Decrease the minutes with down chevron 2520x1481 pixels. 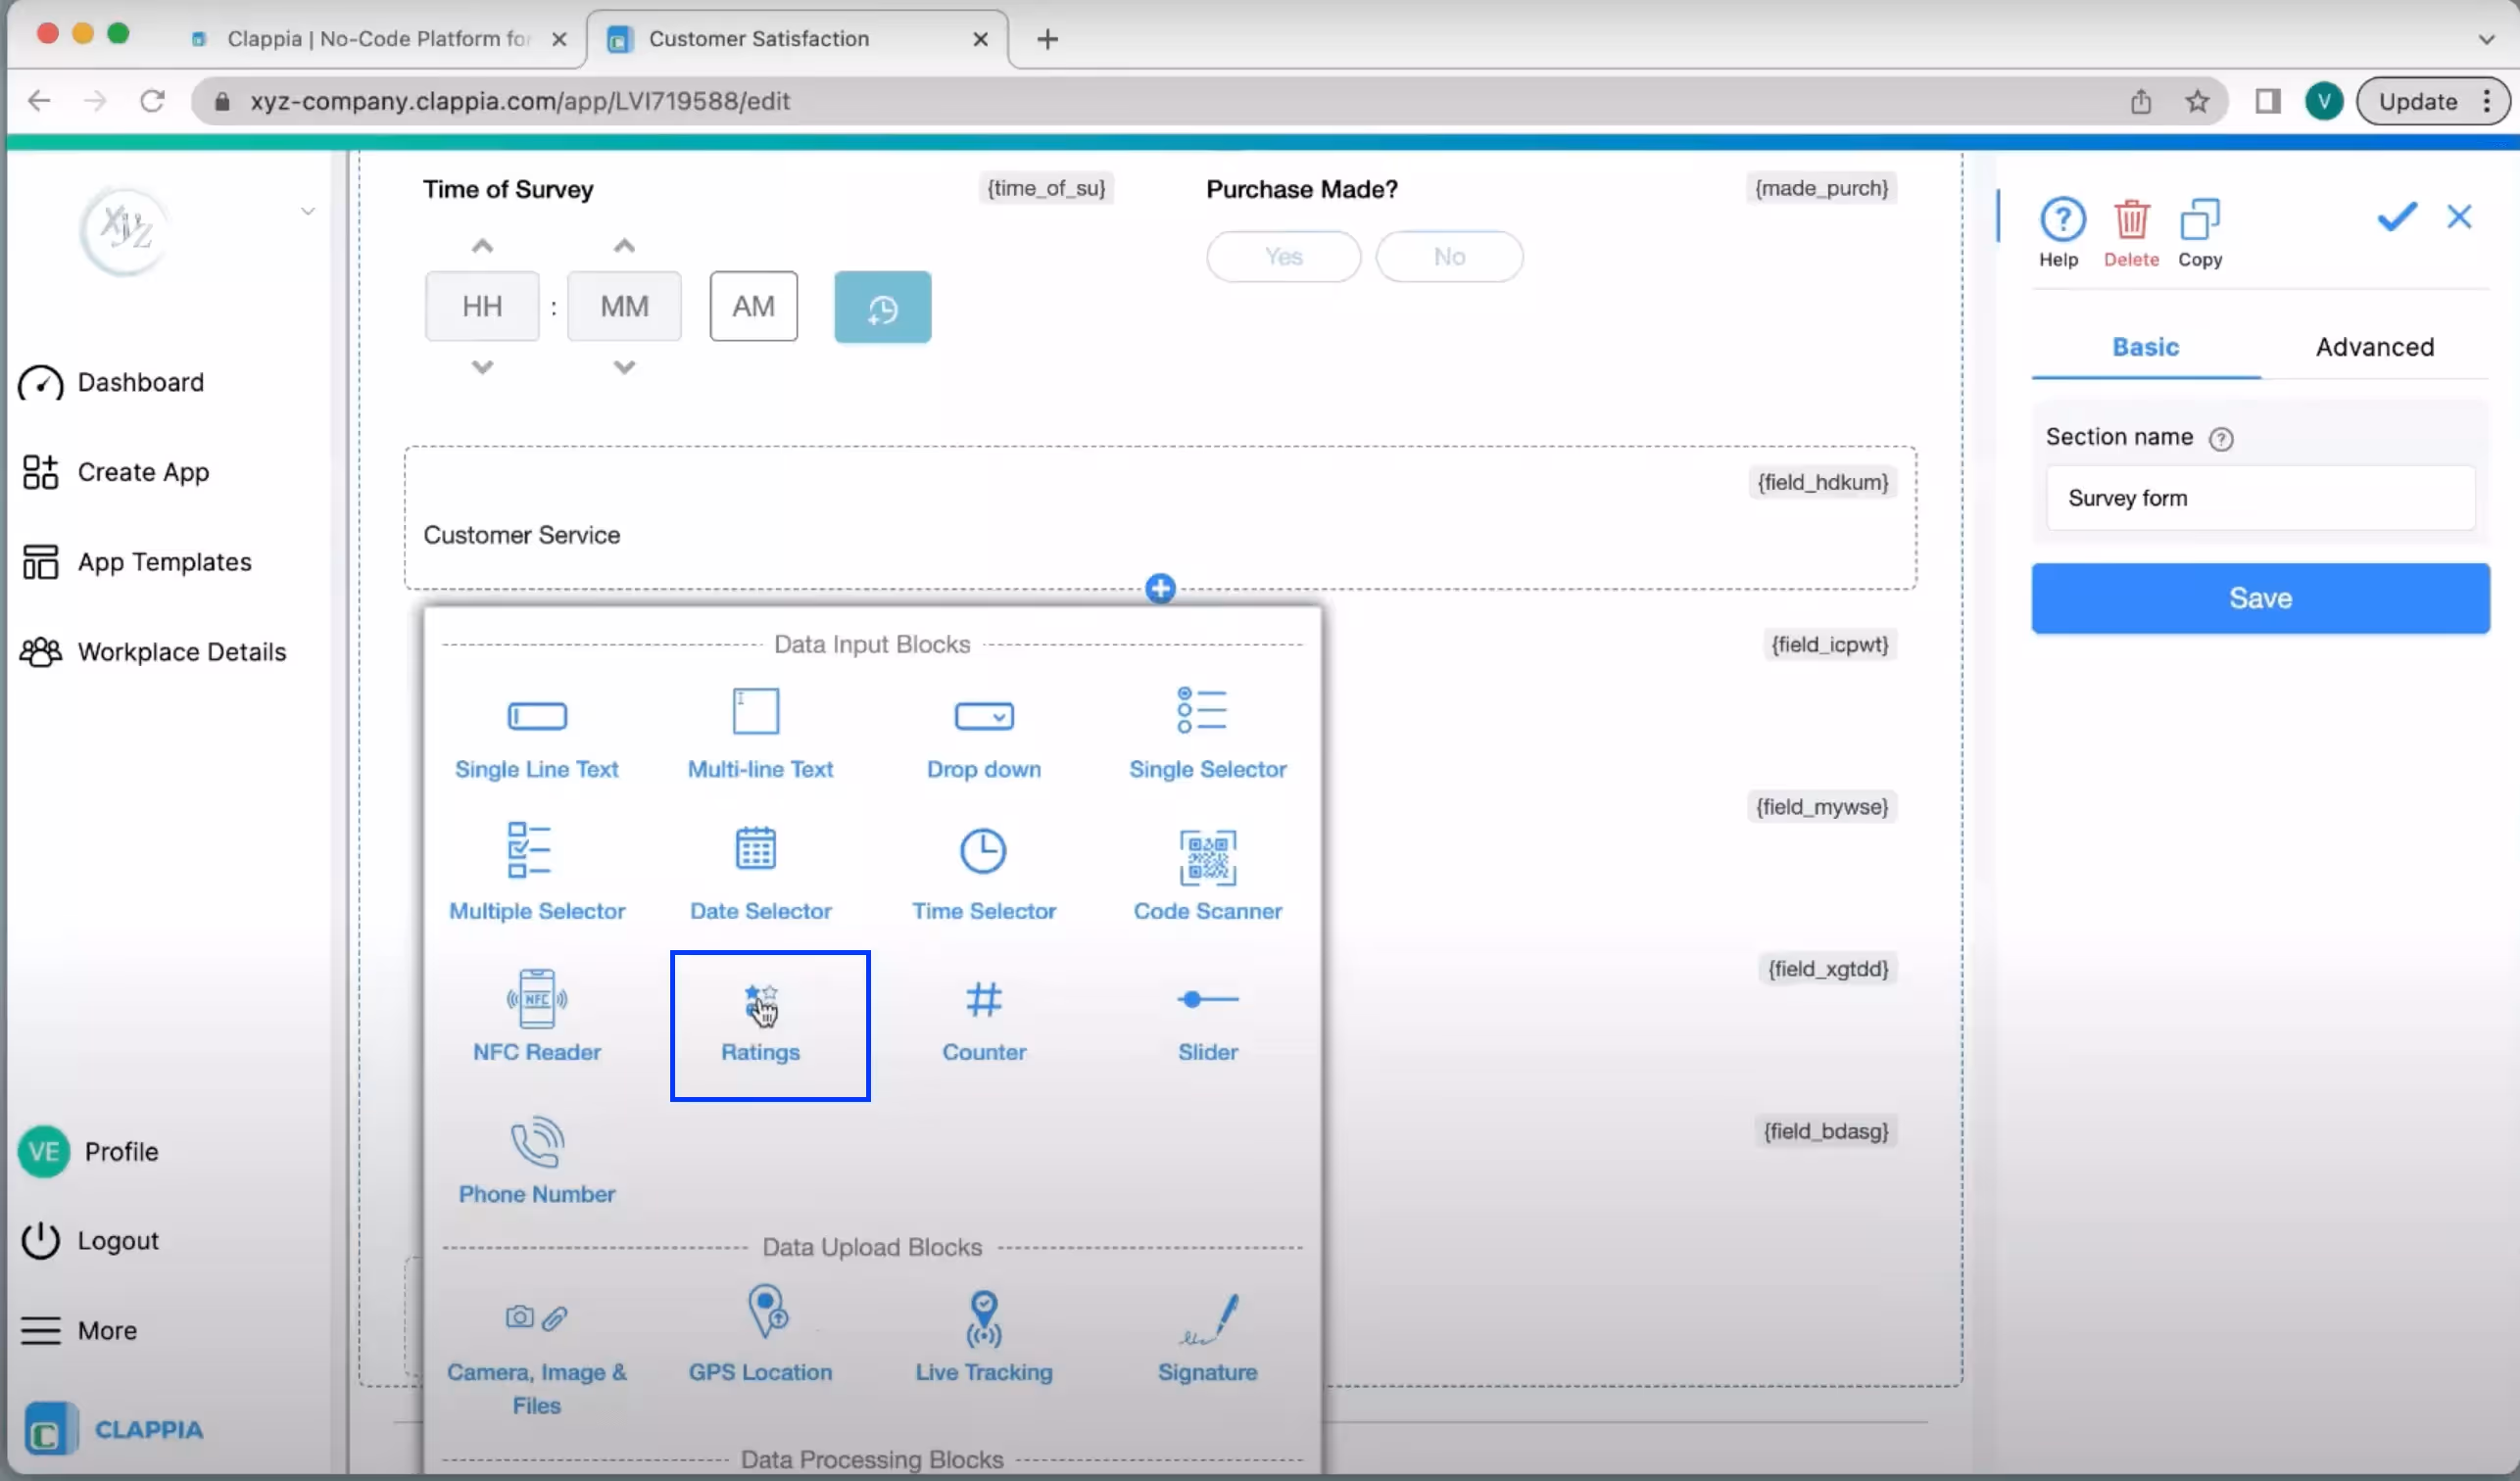(x=624, y=367)
